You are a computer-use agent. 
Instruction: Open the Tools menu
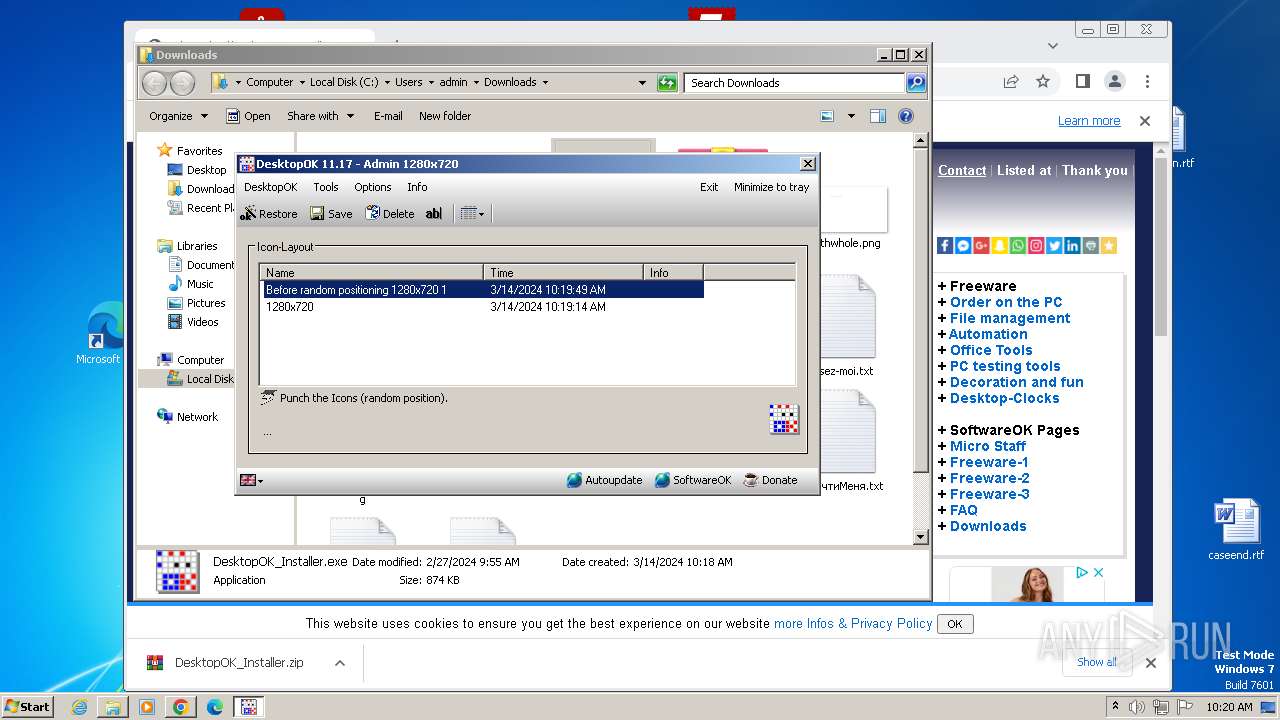326,187
